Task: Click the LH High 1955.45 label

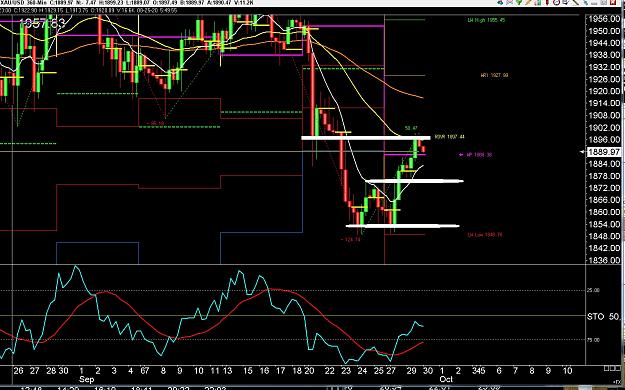Action: [x=486, y=20]
